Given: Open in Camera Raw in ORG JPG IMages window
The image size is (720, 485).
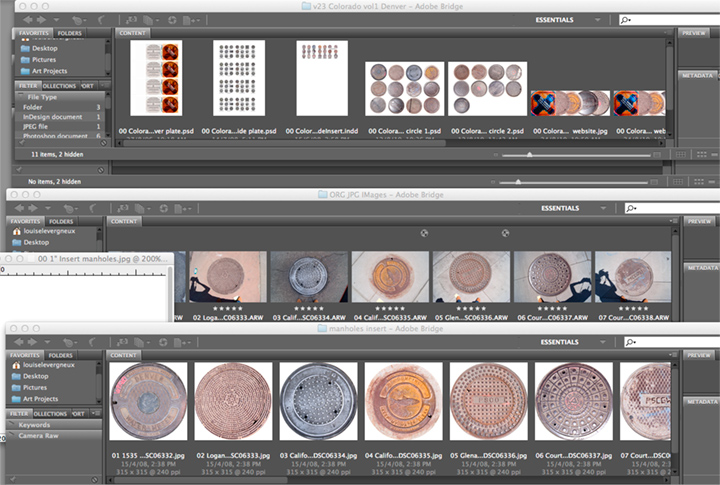Looking at the screenshot, I should pos(163,209).
